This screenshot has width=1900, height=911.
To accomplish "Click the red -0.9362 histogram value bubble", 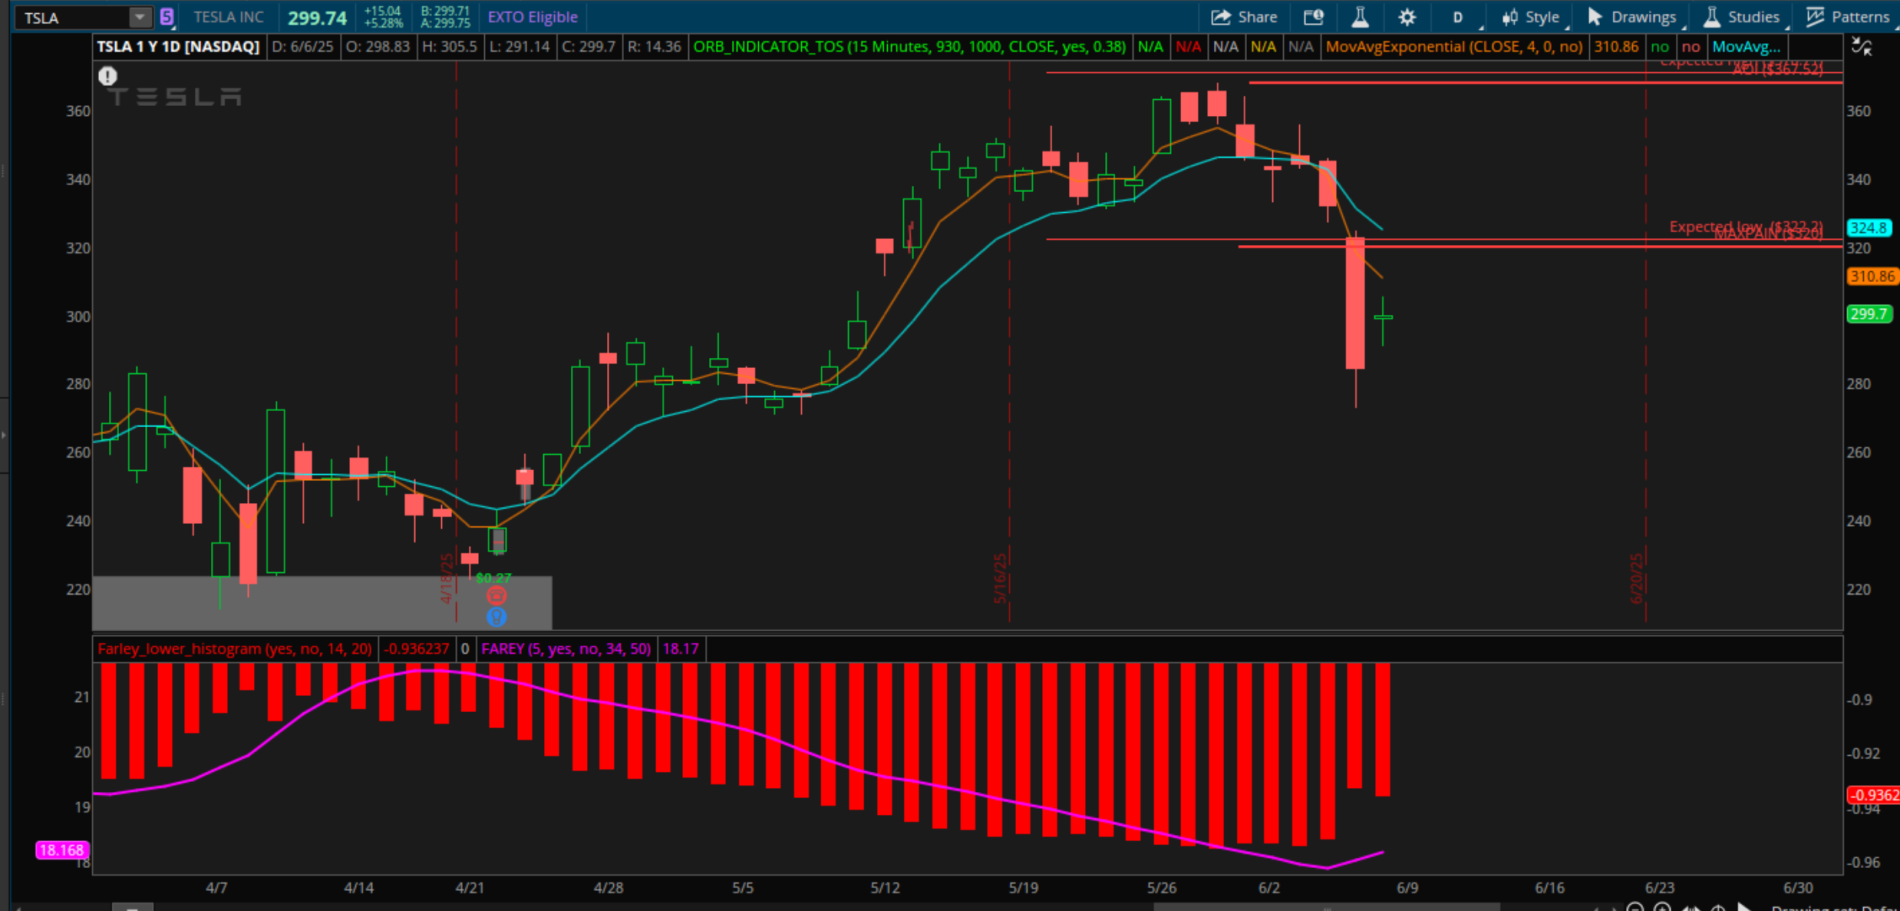I will click(x=1873, y=796).
